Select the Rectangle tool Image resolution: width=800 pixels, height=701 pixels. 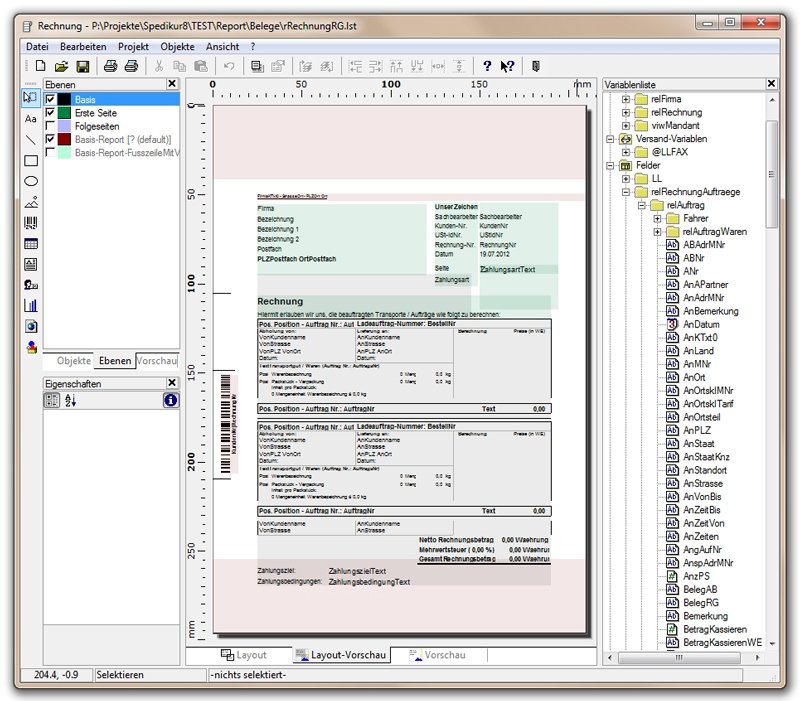31,160
